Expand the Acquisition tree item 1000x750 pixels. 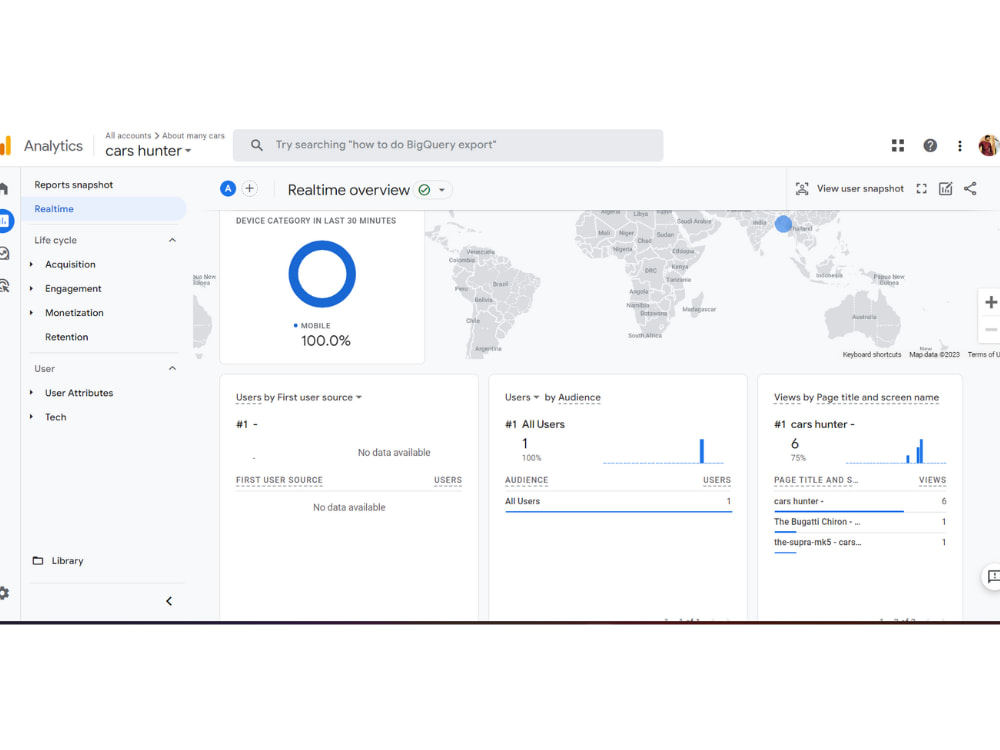tap(31, 264)
